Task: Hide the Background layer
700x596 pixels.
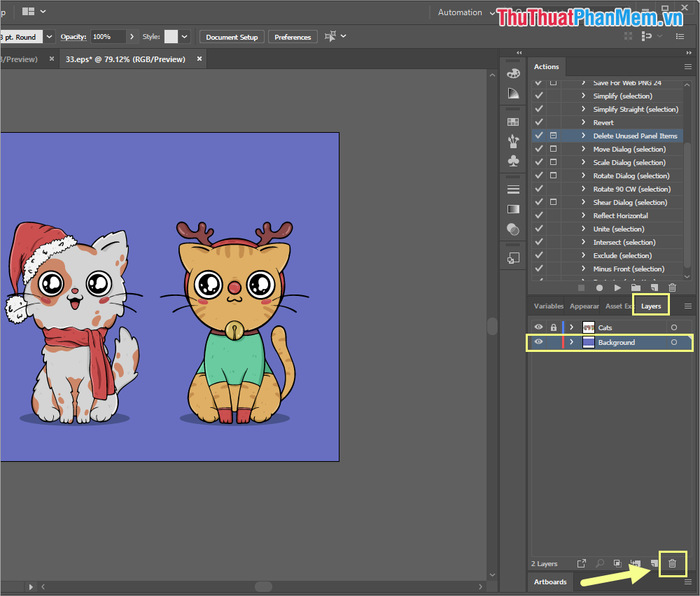Action: [539, 342]
